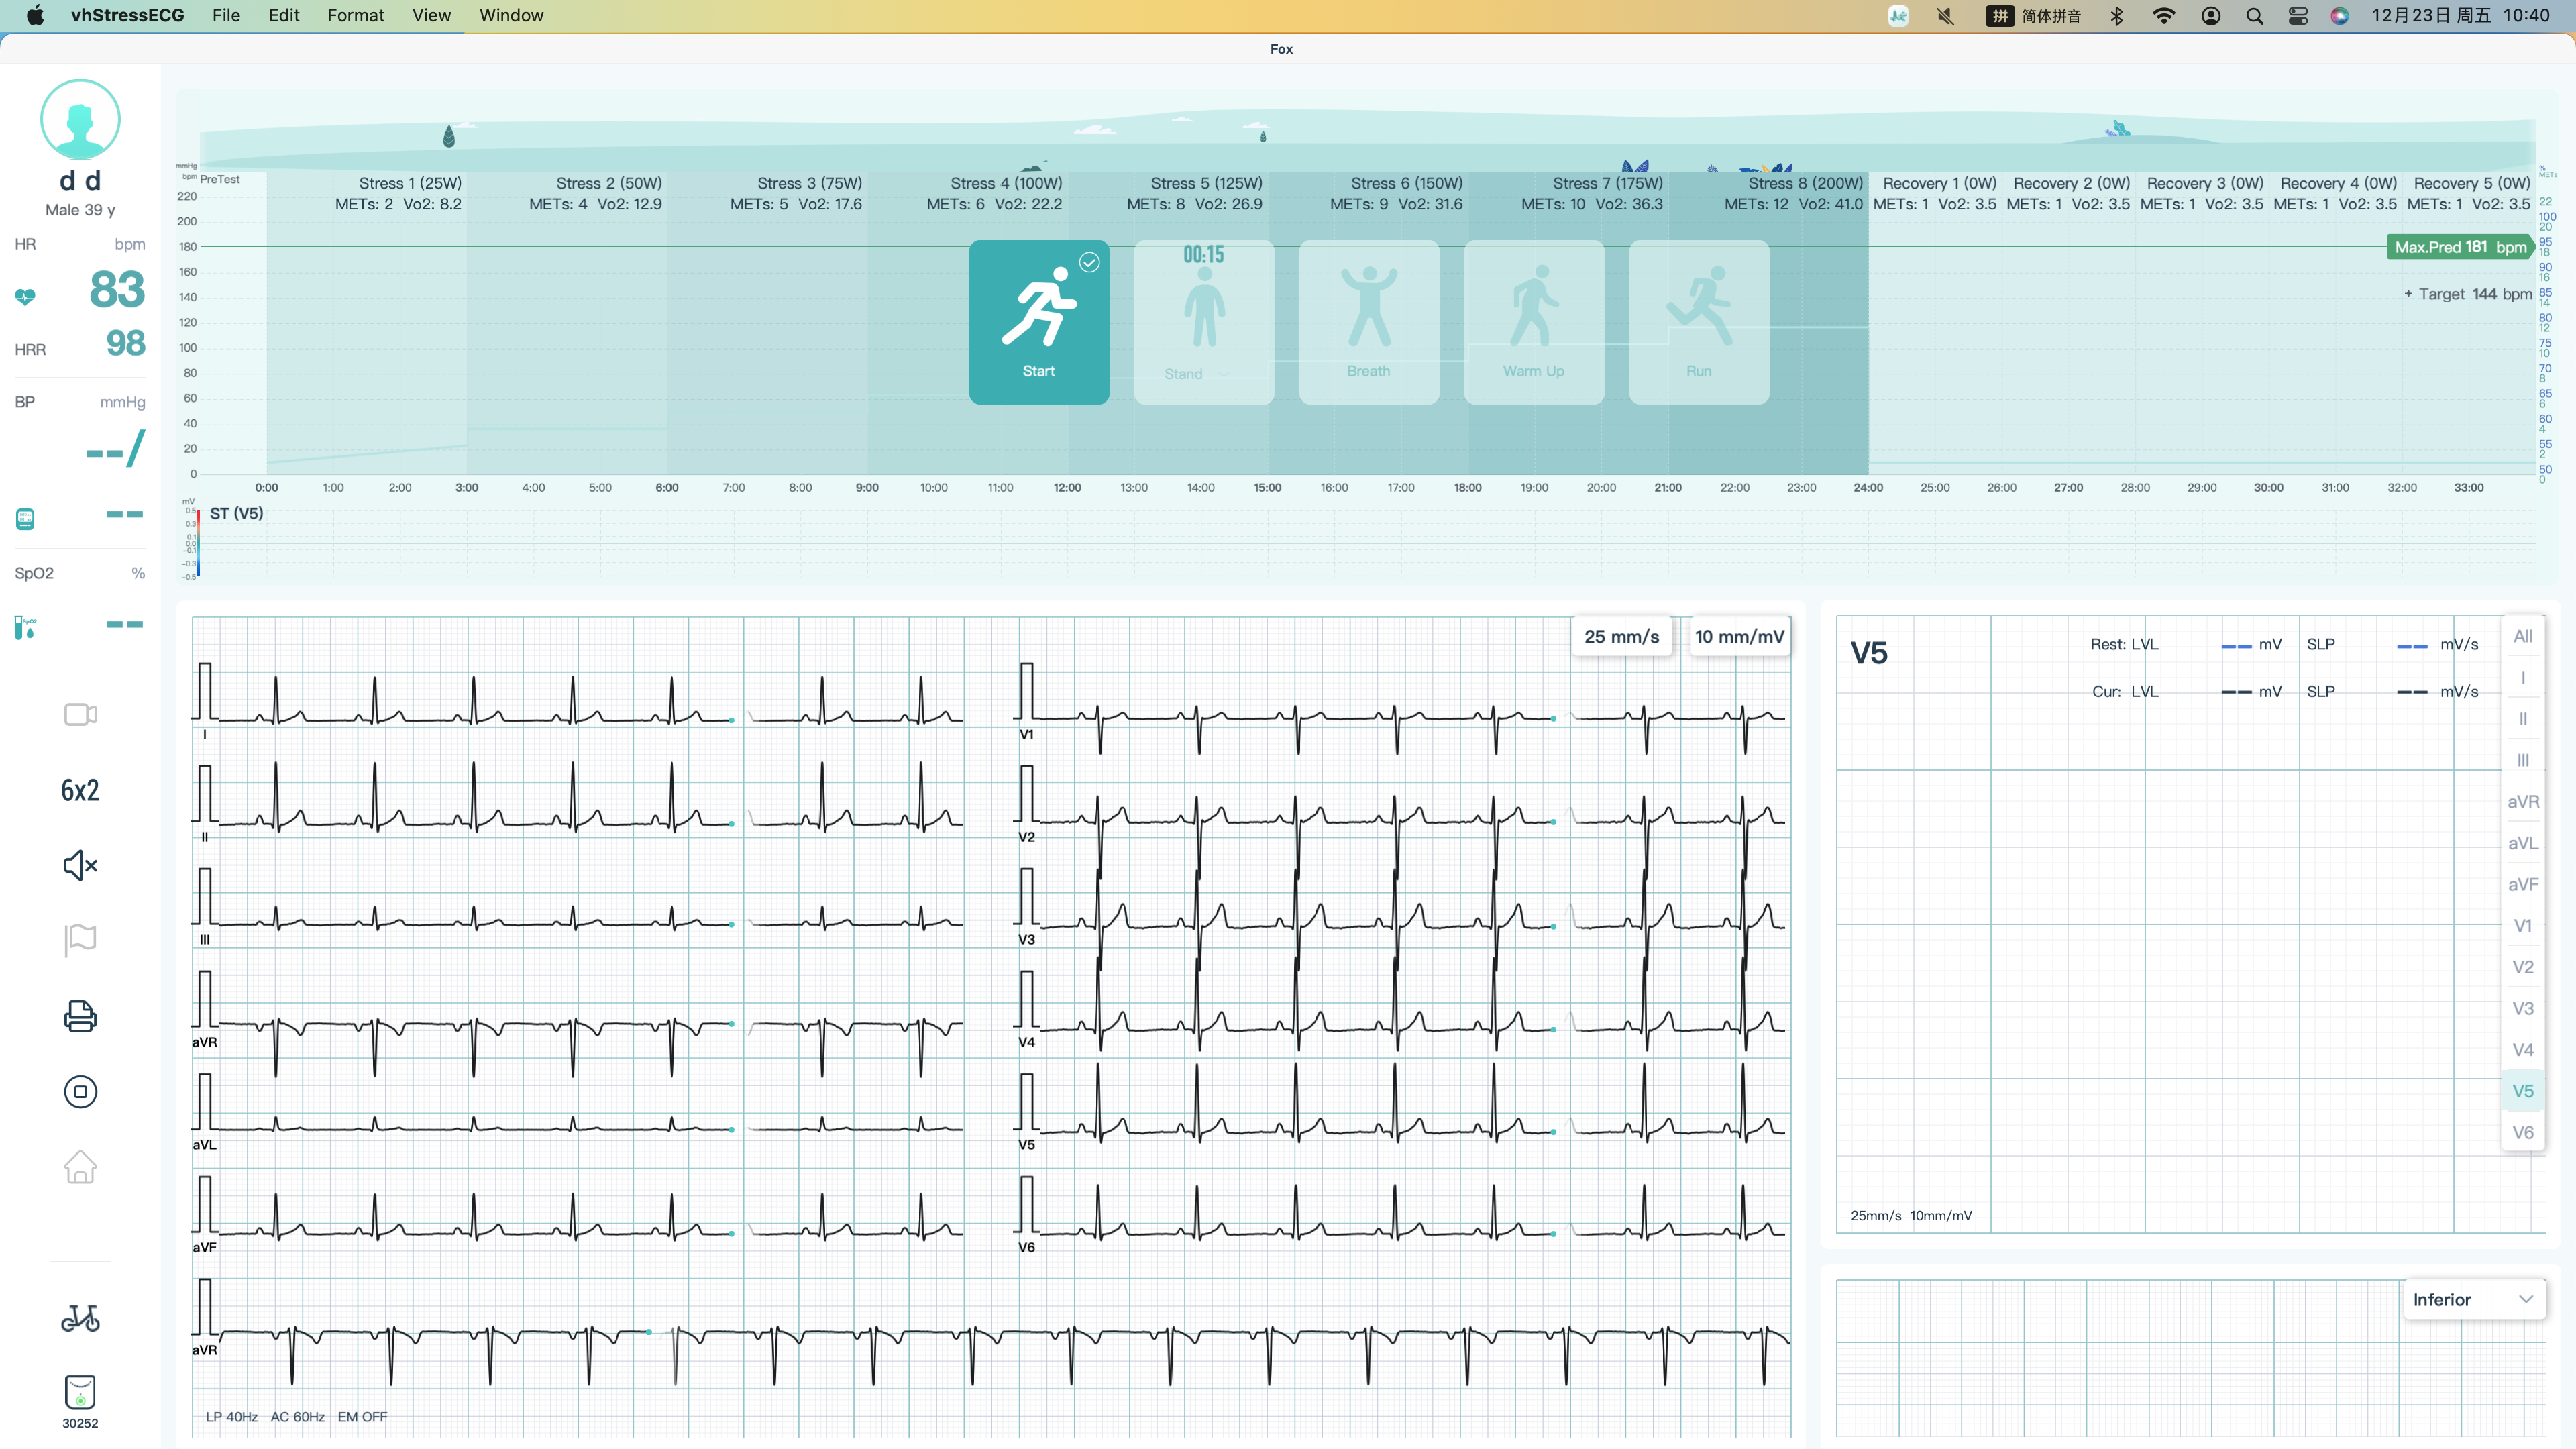Click the Siri menu bar icon
This screenshot has height=1449, width=2576.
coord(2340,15)
